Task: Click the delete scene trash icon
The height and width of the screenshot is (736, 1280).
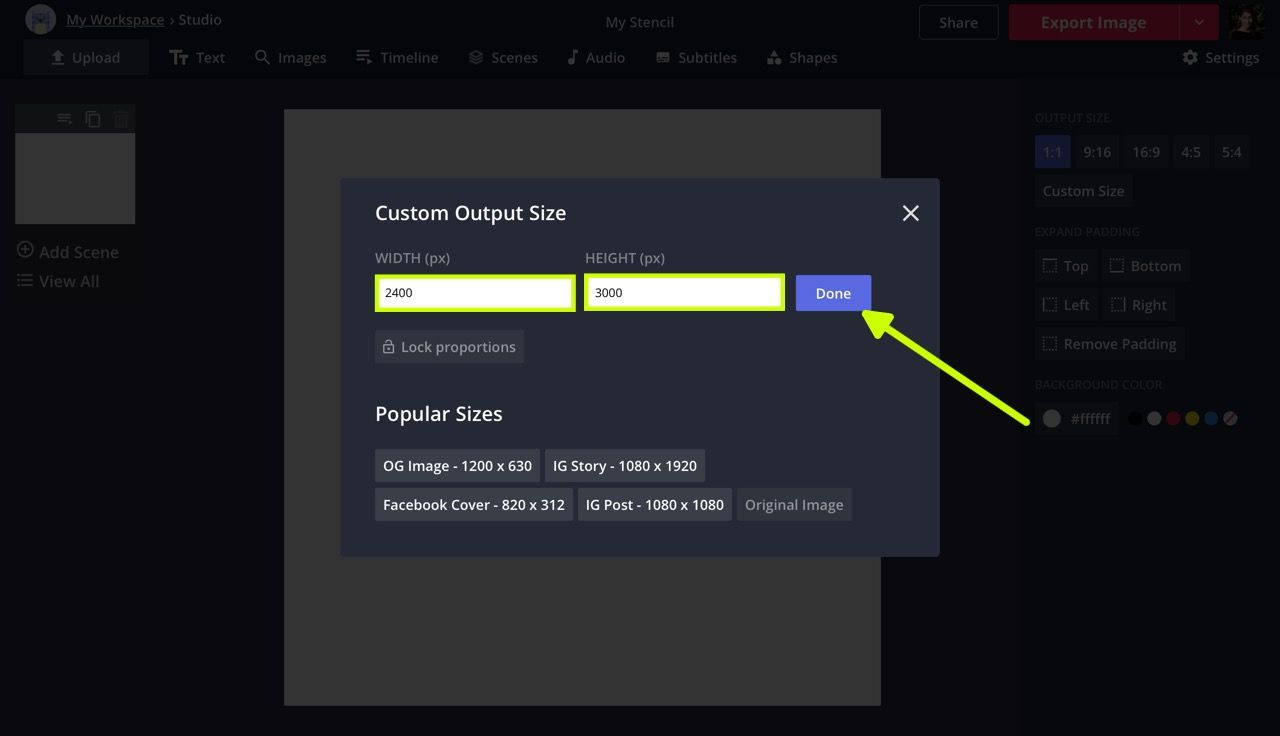Action: pyautogui.click(x=121, y=119)
